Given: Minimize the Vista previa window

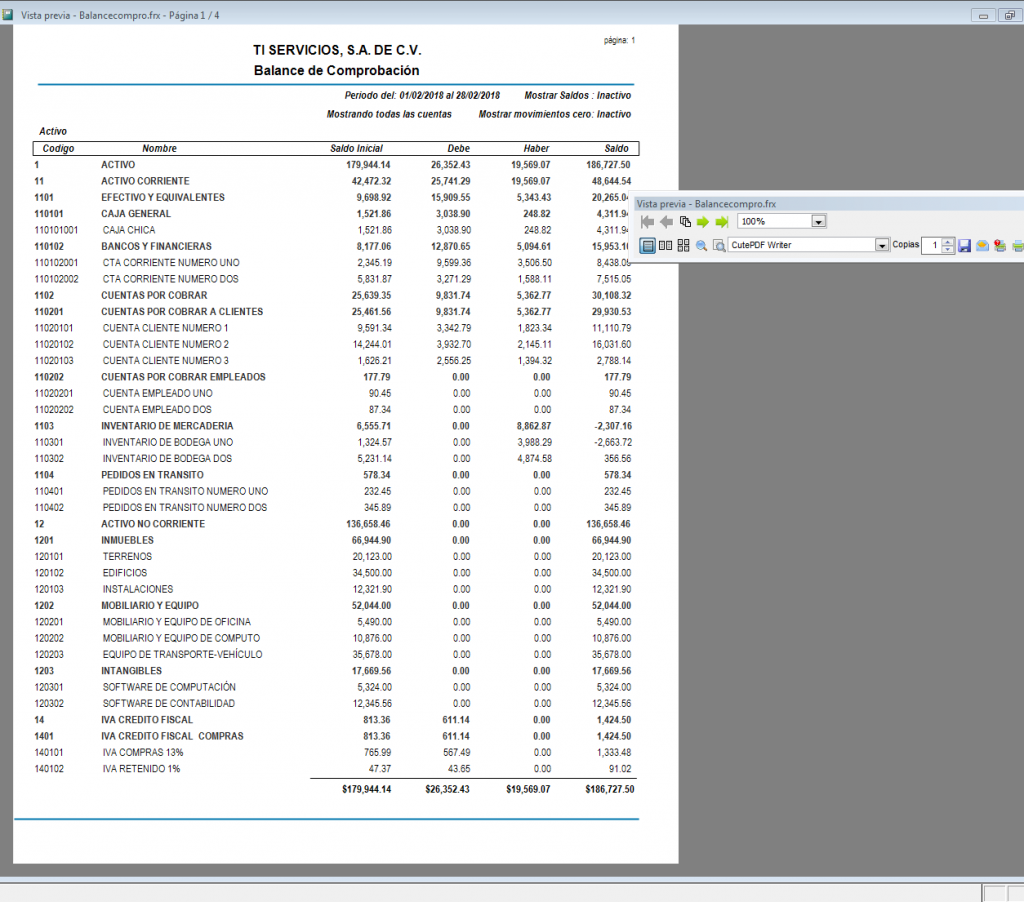Looking at the screenshot, I should (984, 15).
